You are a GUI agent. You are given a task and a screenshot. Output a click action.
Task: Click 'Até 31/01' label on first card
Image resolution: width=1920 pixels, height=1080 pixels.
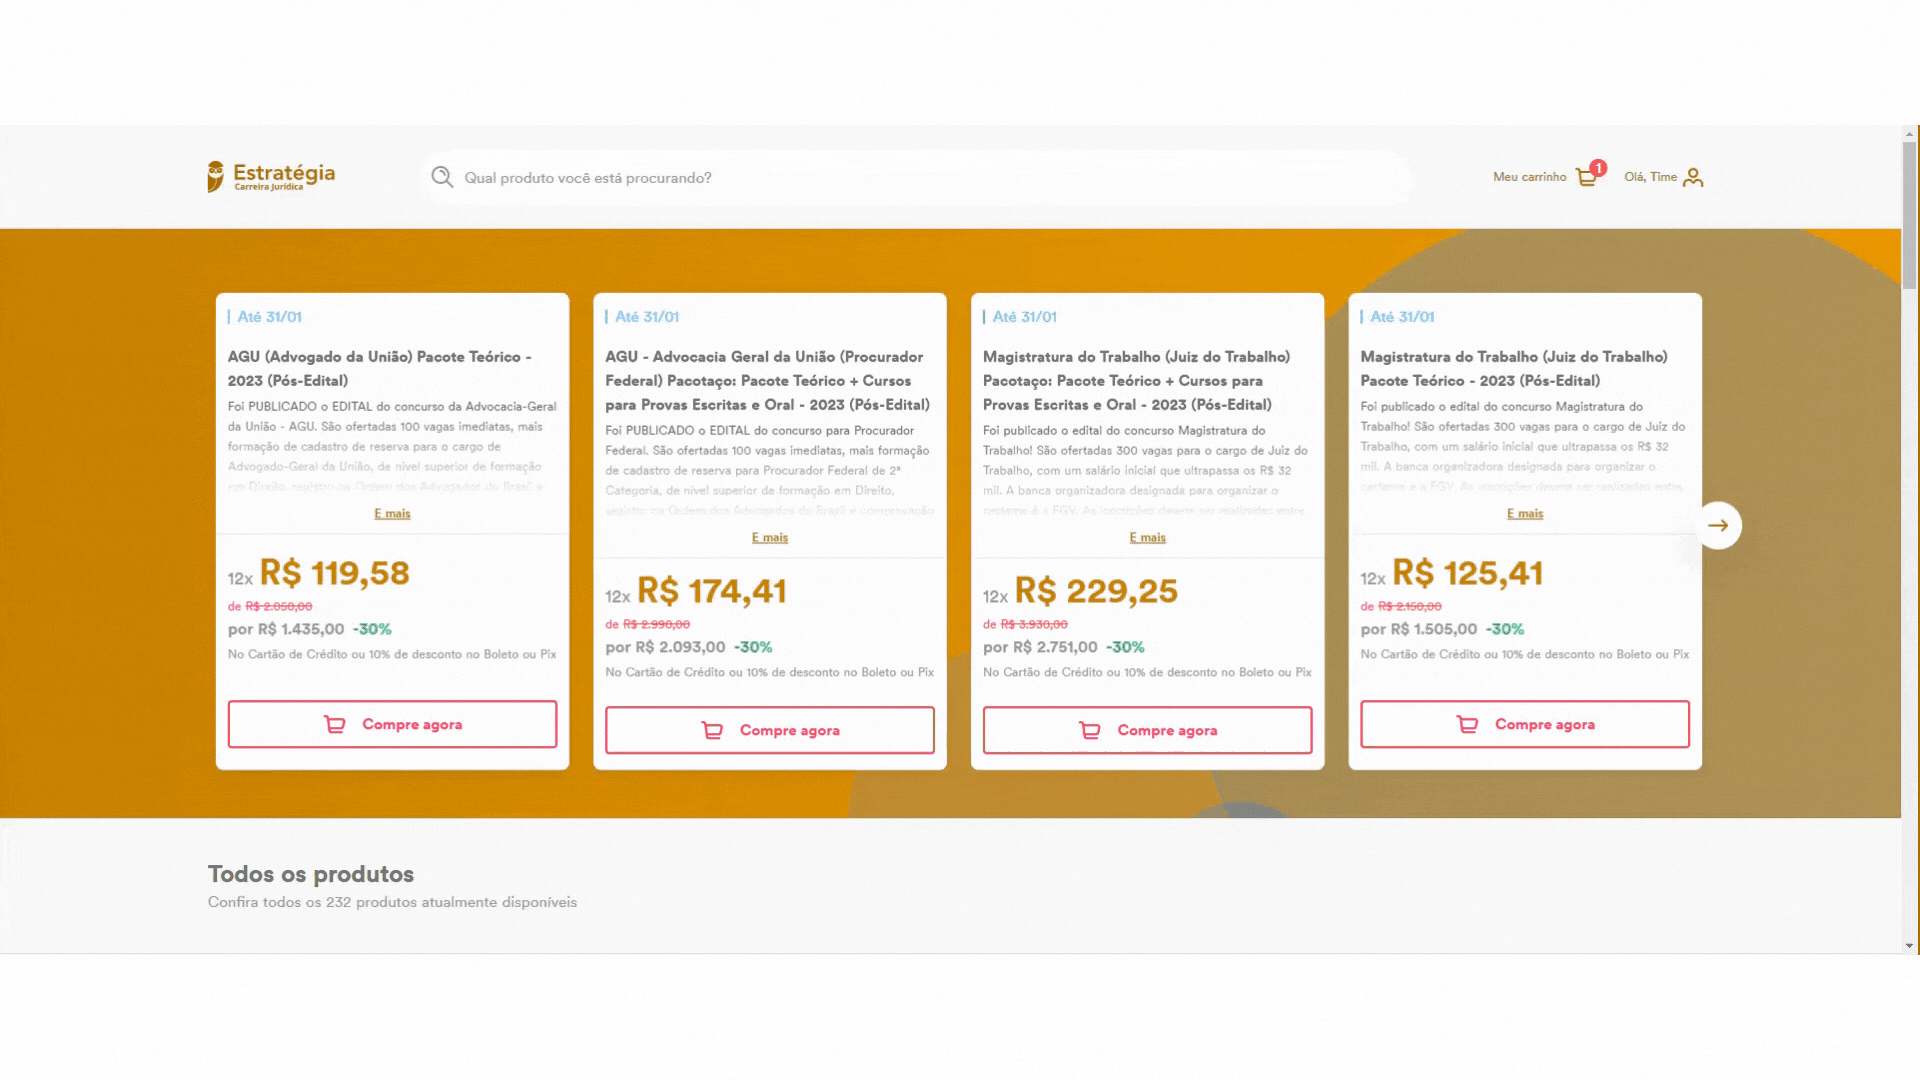click(x=269, y=317)
